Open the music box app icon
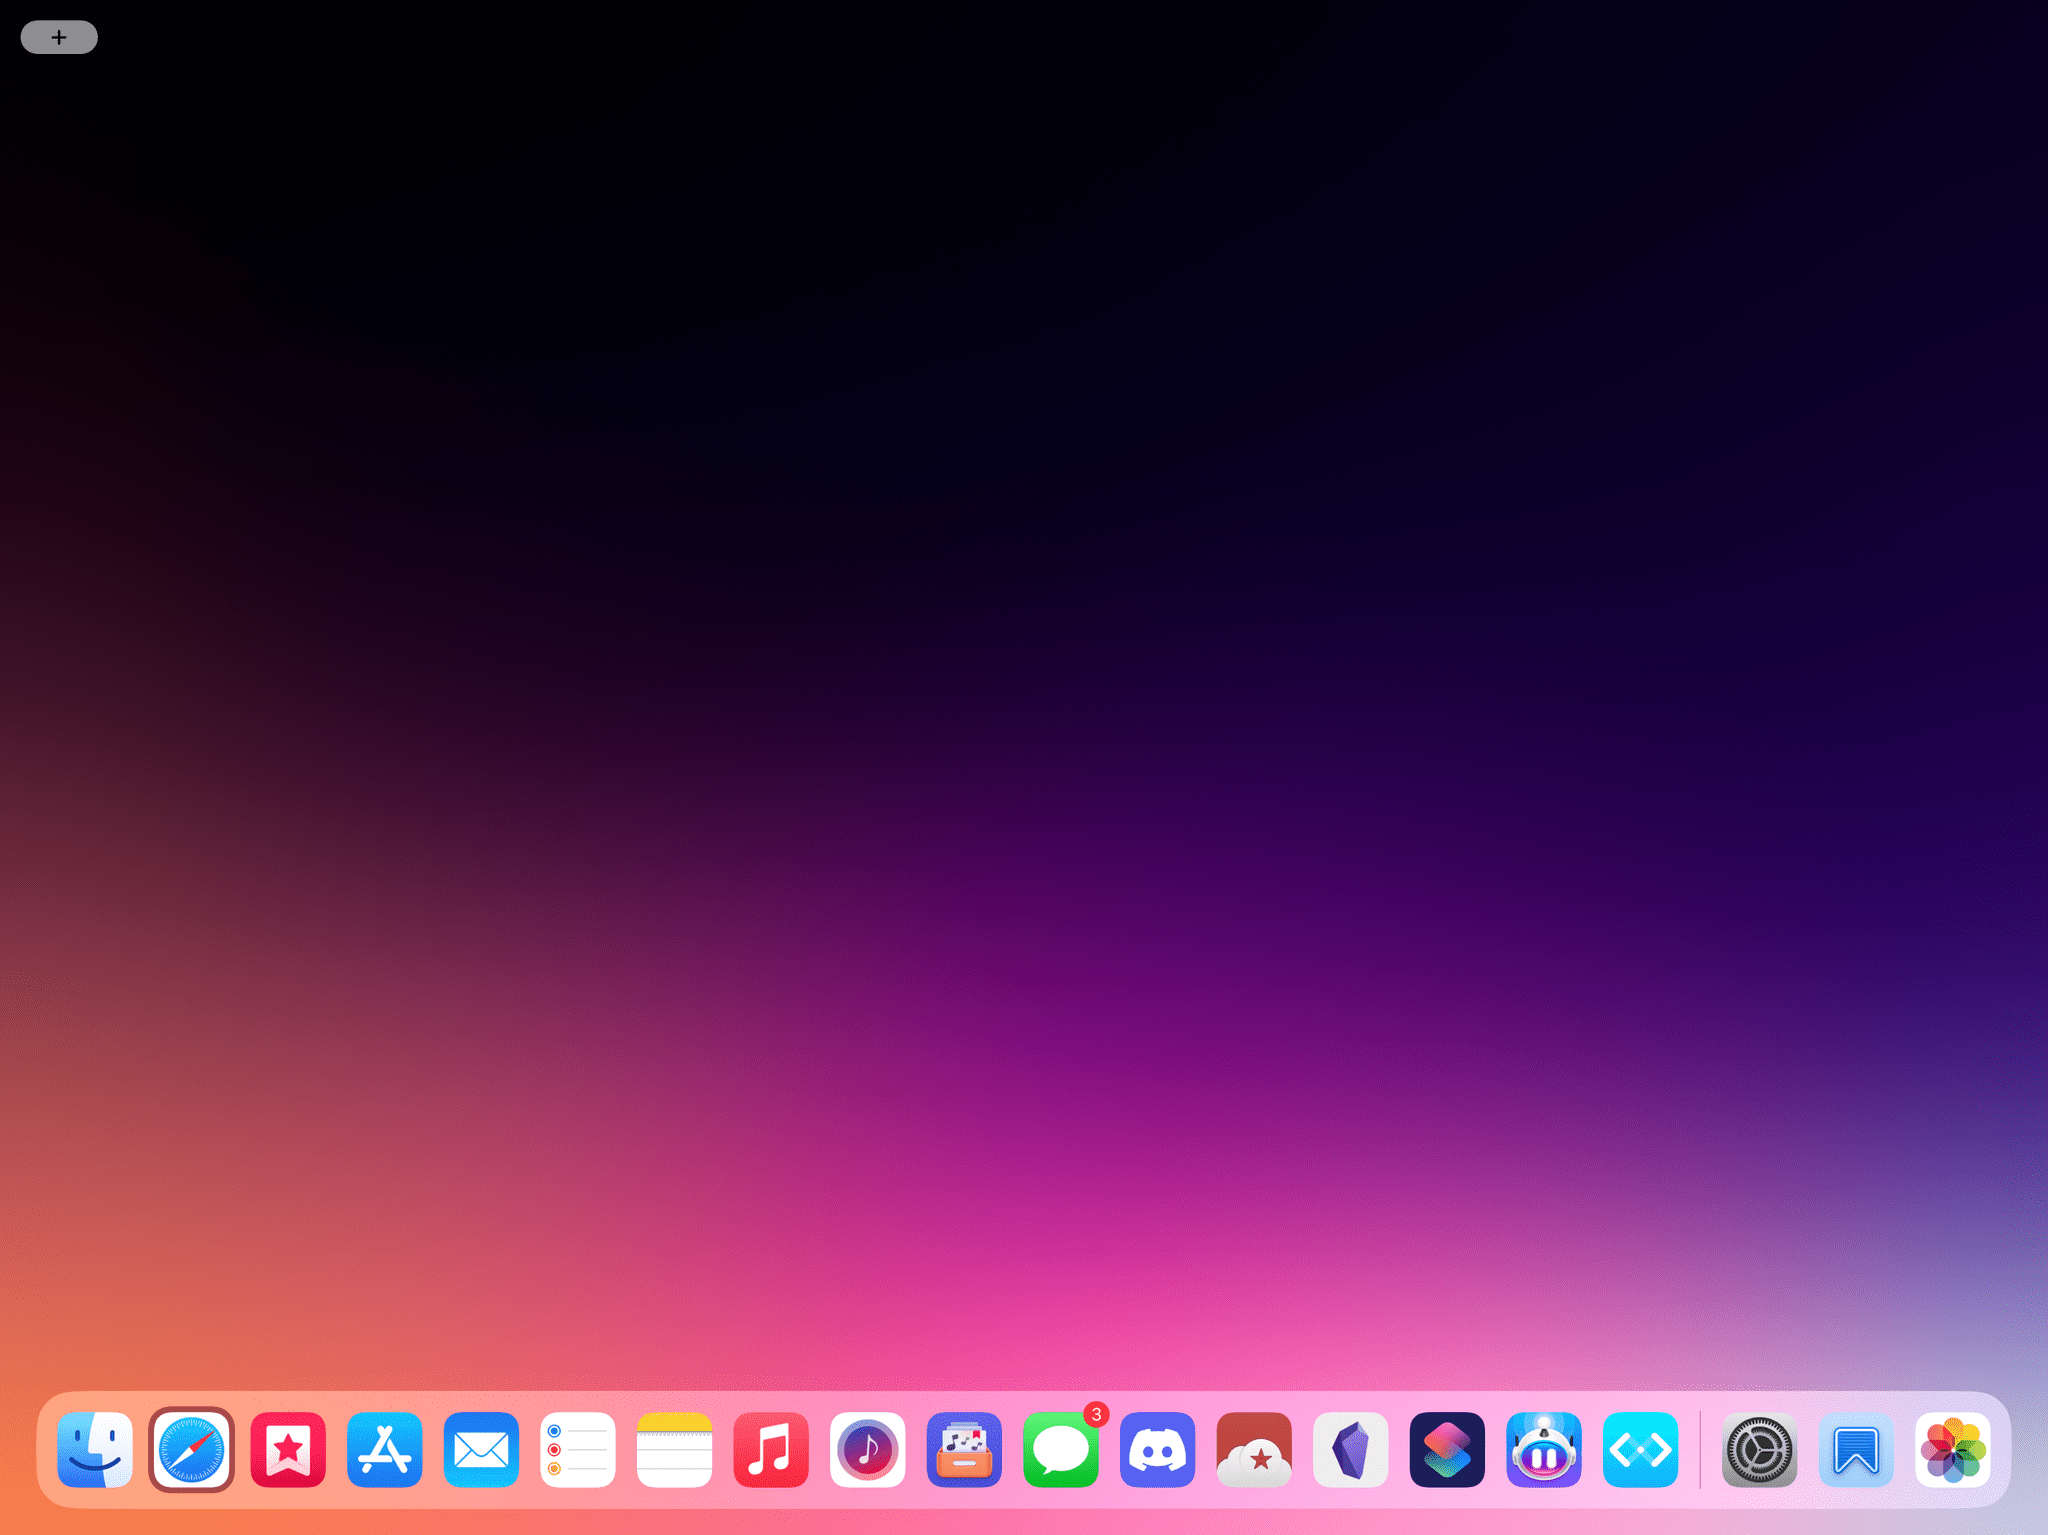The height and width of the screenshot is (1535, 2048). tap(964, 1449)
